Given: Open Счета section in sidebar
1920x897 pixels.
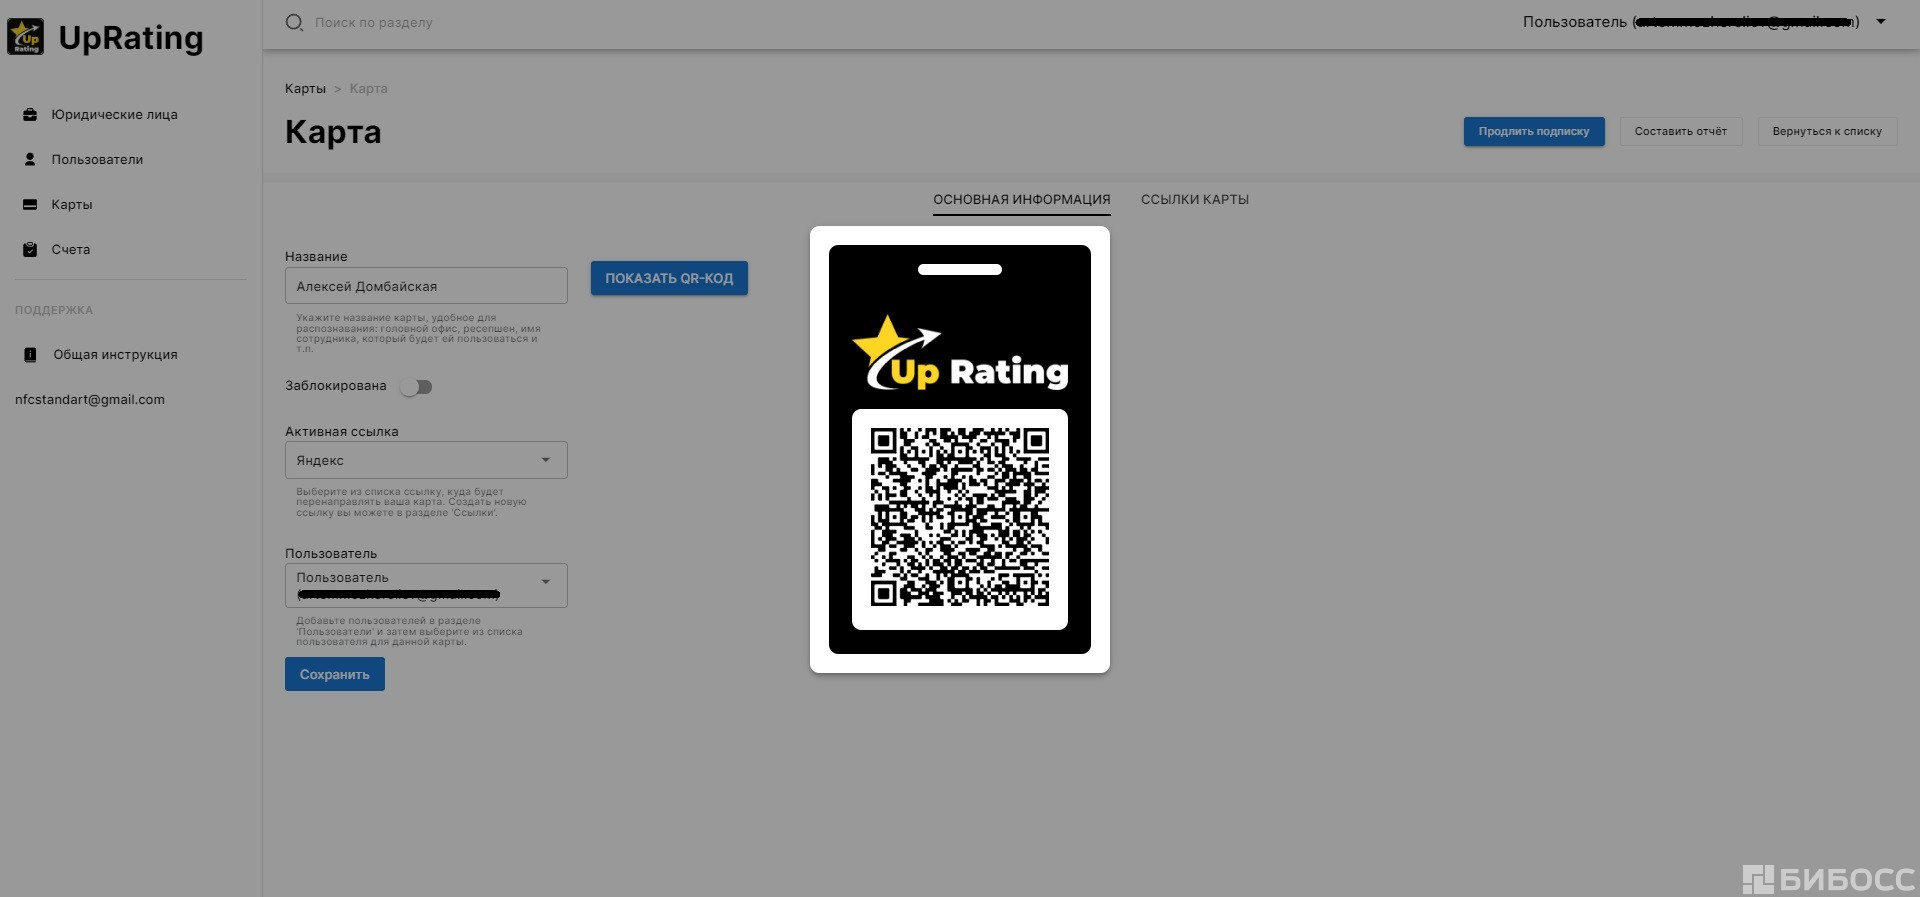Looking at the screenshot, I should click(71, 250).
